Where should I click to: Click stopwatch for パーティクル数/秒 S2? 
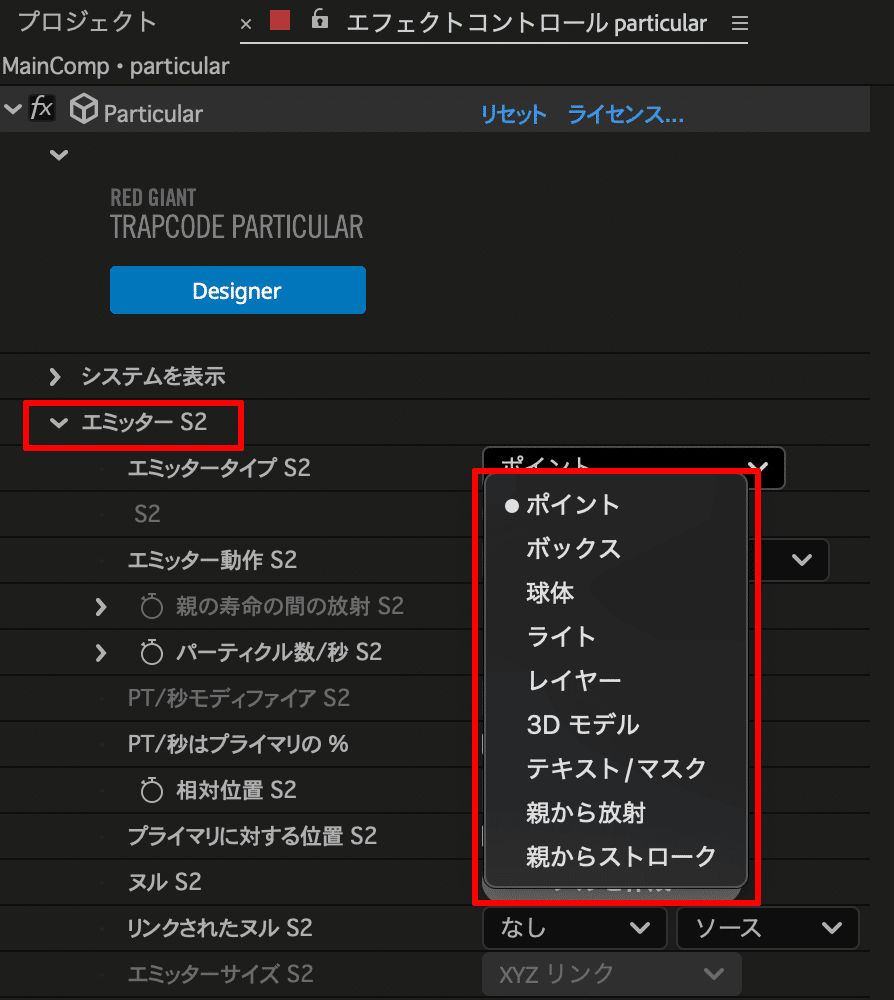tap(151, 652)
